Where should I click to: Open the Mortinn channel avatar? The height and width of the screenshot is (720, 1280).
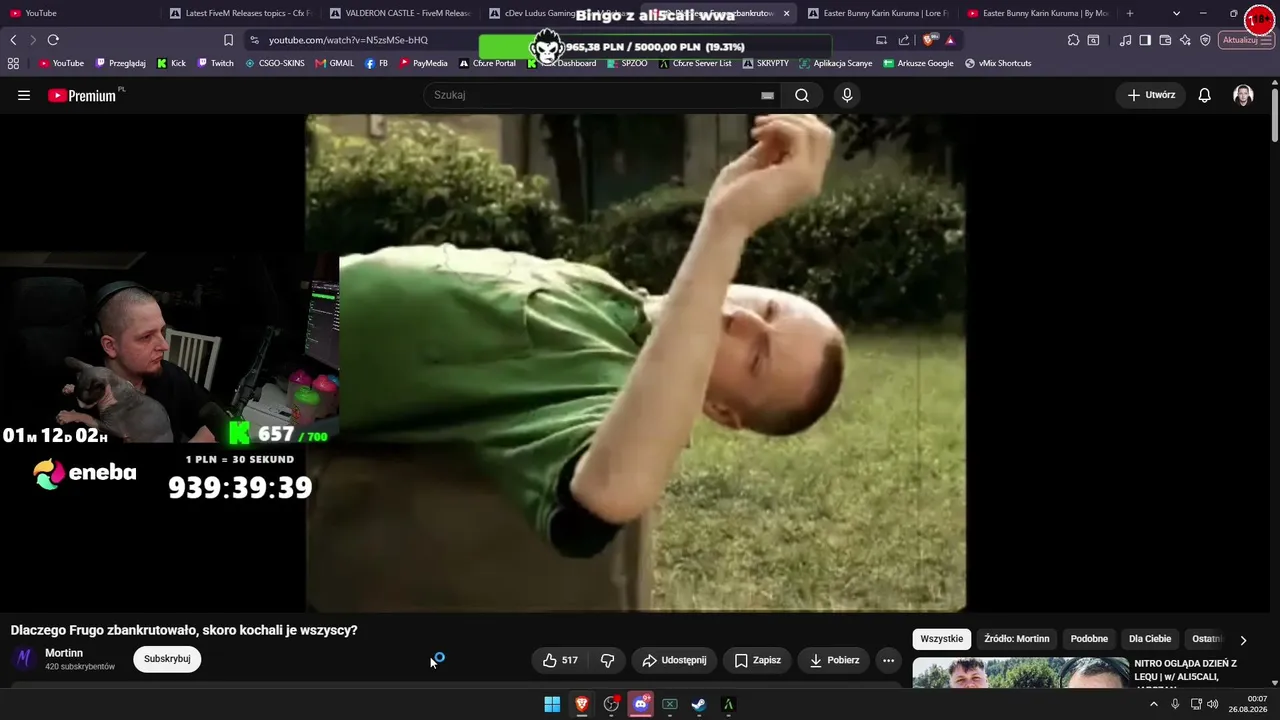coord(25,659)
